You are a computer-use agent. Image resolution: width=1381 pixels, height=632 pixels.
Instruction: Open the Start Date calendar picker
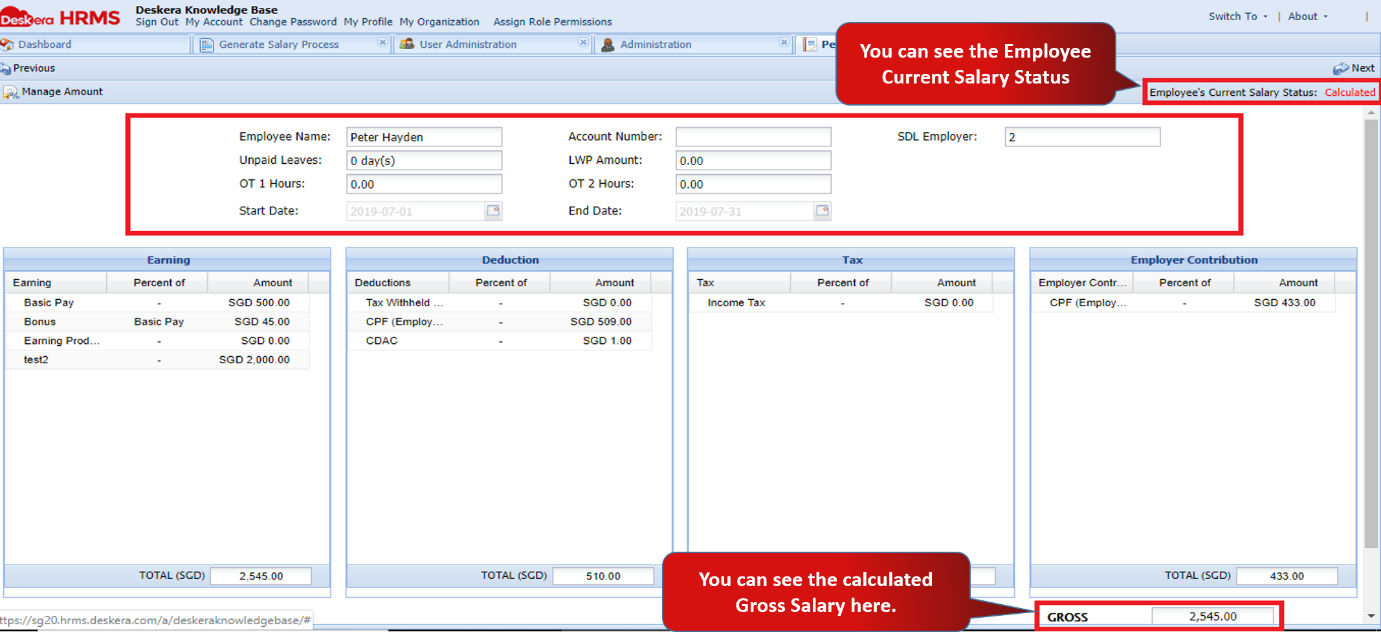(492, 210)
